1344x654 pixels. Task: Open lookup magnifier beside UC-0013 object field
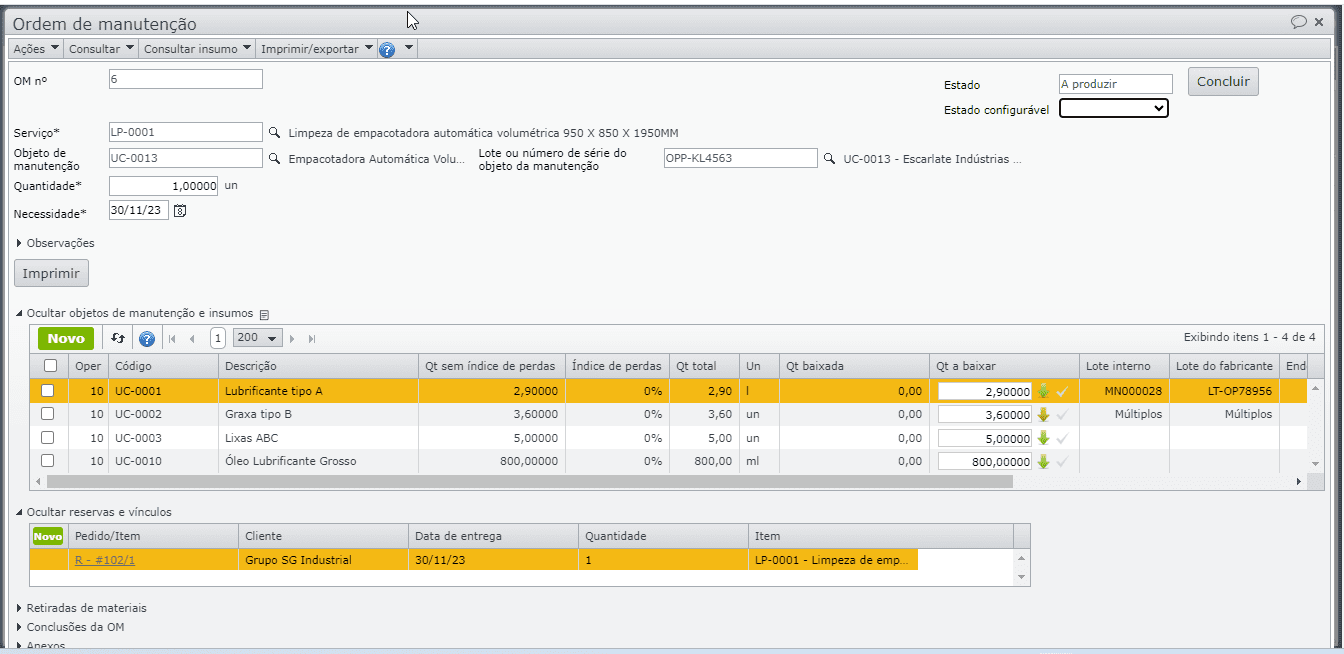(275, 158)
